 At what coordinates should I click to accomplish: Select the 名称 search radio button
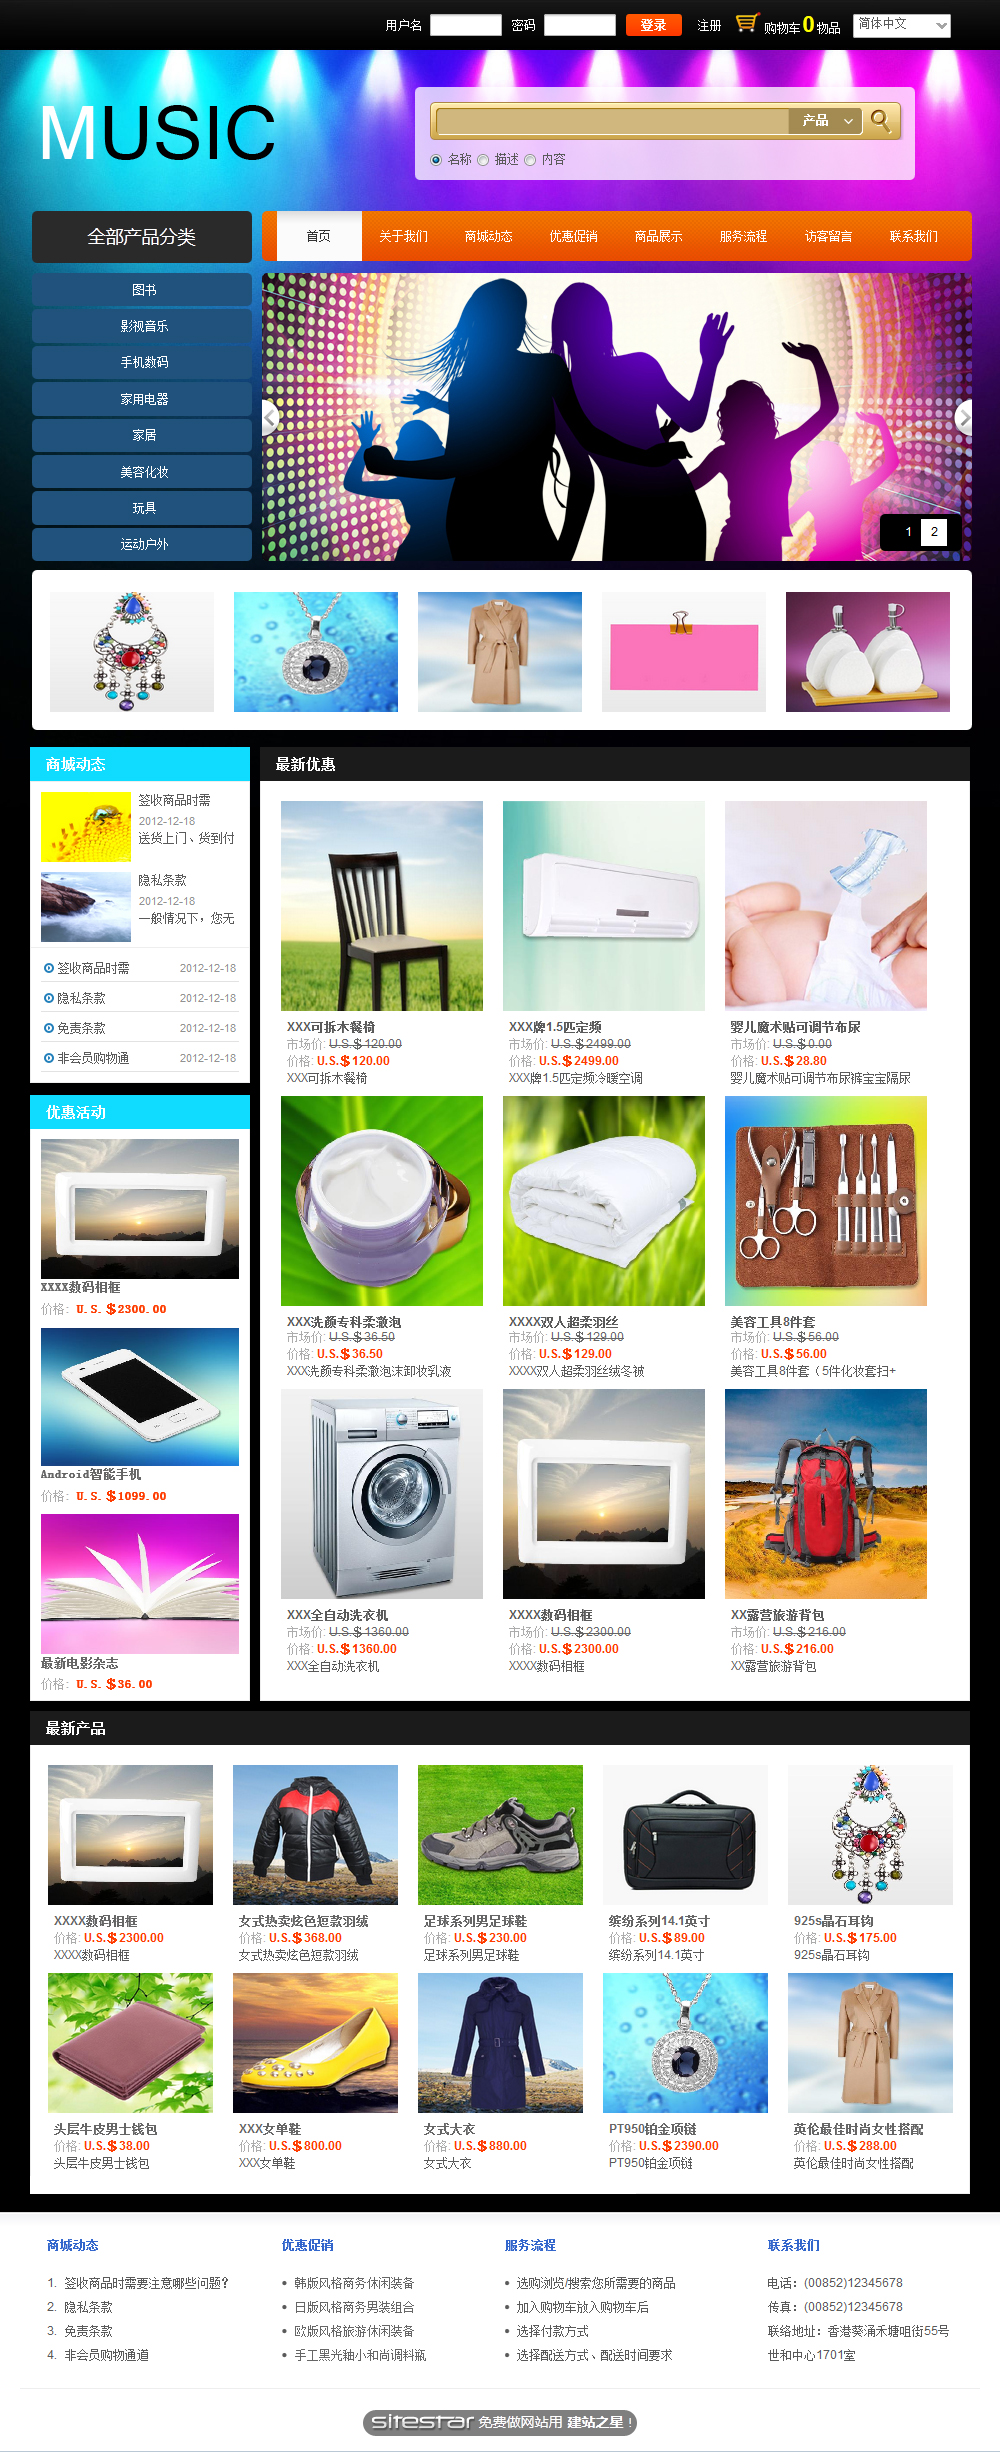(x=436, y=160)
